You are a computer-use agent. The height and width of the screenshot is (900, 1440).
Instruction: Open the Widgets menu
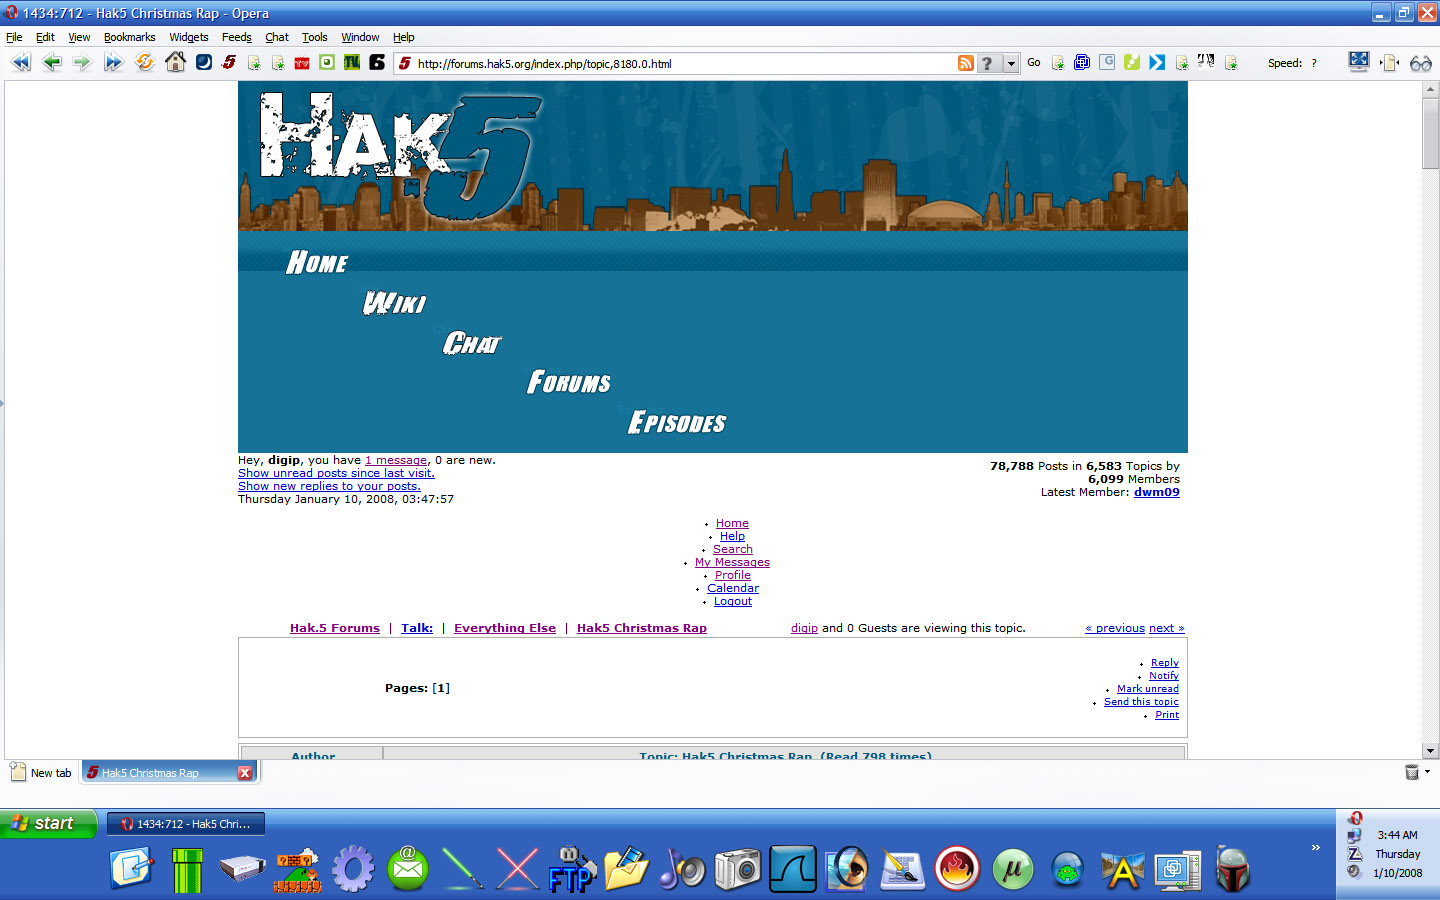coord(189,37)
